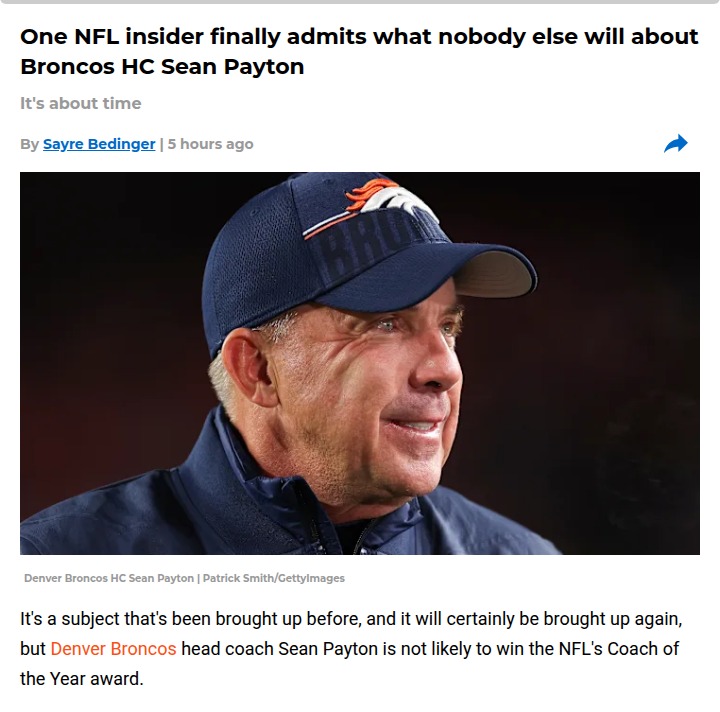Viewport: 720px width, 712px height.
Task: Follow the orange Denver Broncos link
Action: pos(113,649)
